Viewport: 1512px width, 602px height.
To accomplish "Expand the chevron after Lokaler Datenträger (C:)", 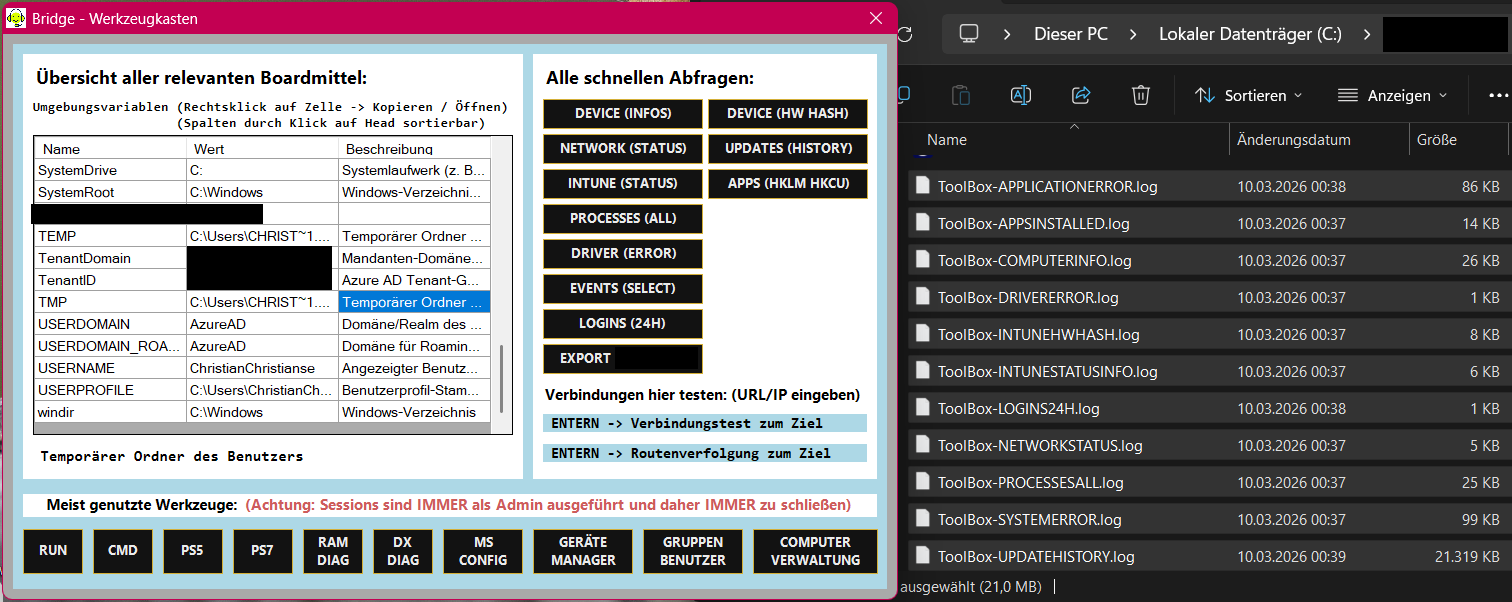I will tap(1367, 33).
